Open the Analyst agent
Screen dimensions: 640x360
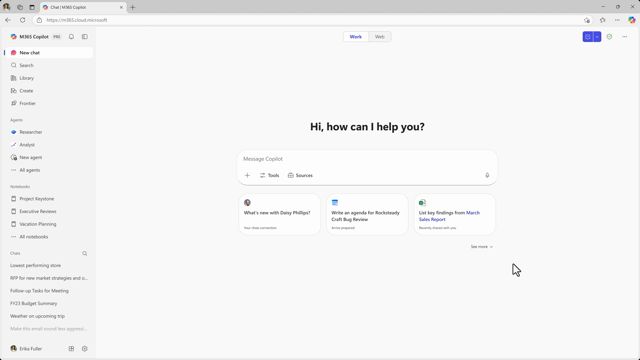click(49, 144)
